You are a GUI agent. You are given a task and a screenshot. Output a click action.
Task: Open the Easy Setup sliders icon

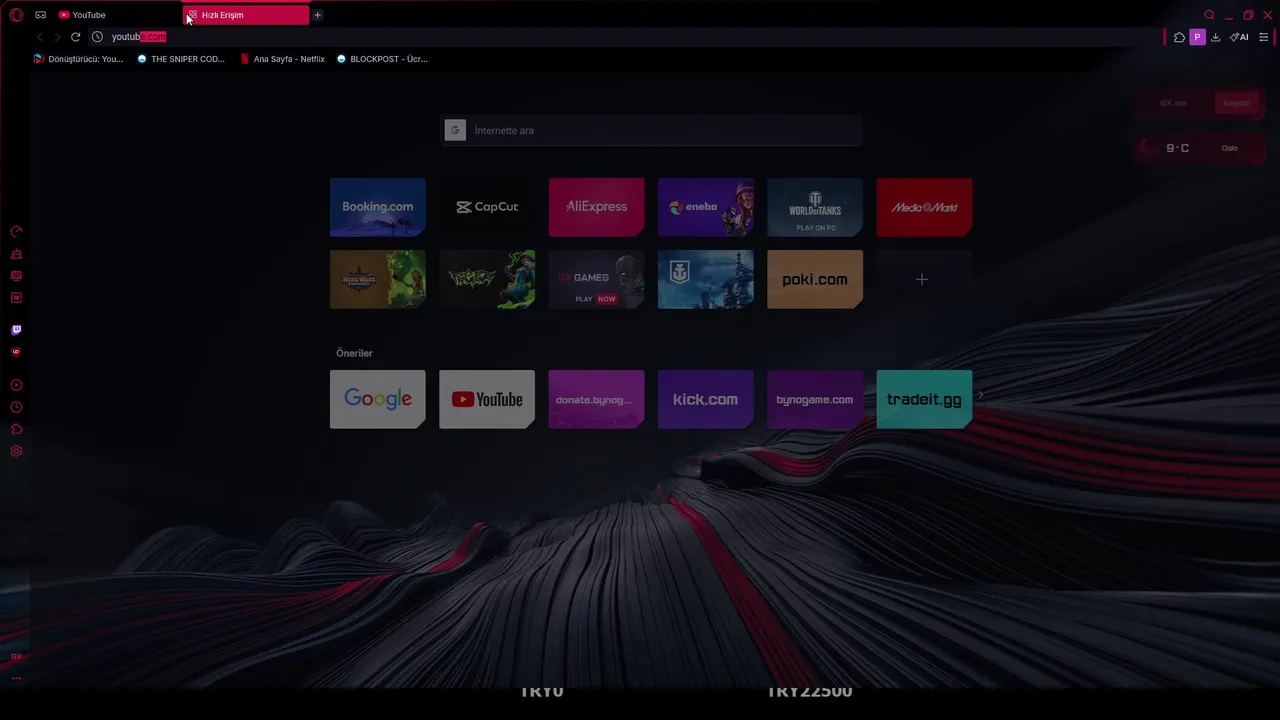(x=1264, y=37)
